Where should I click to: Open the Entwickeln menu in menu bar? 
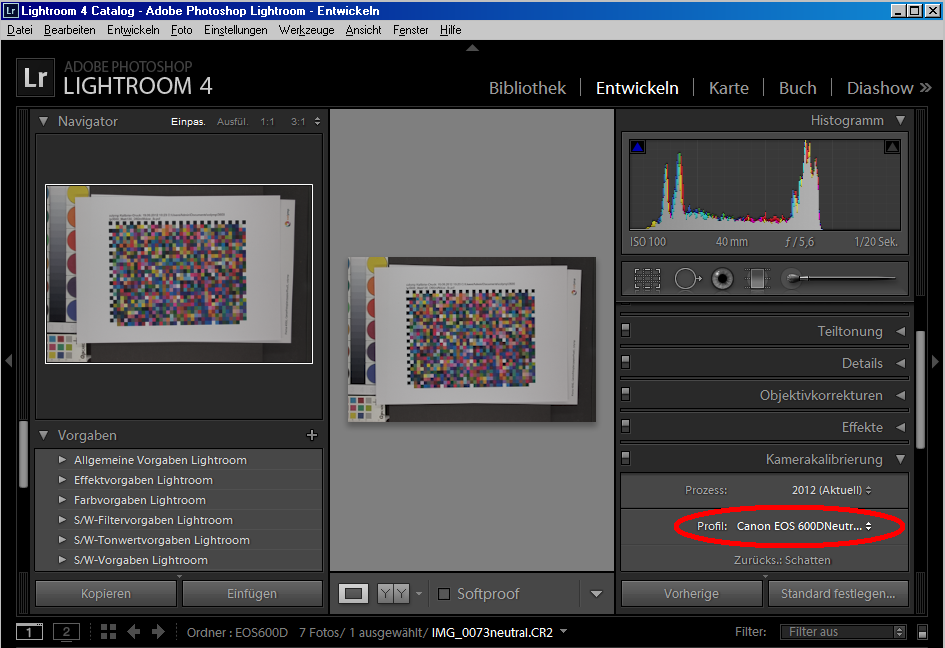[x=133, y=30]
